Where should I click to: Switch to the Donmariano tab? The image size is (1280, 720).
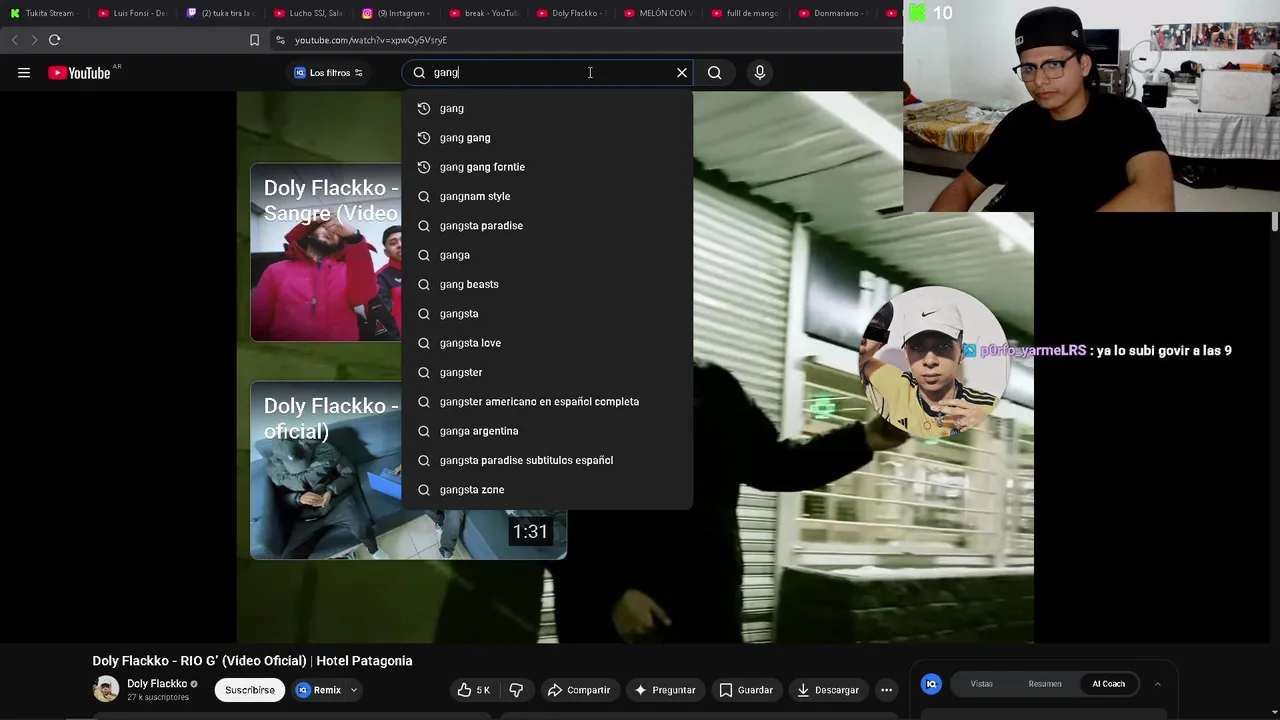click(834, 13)
